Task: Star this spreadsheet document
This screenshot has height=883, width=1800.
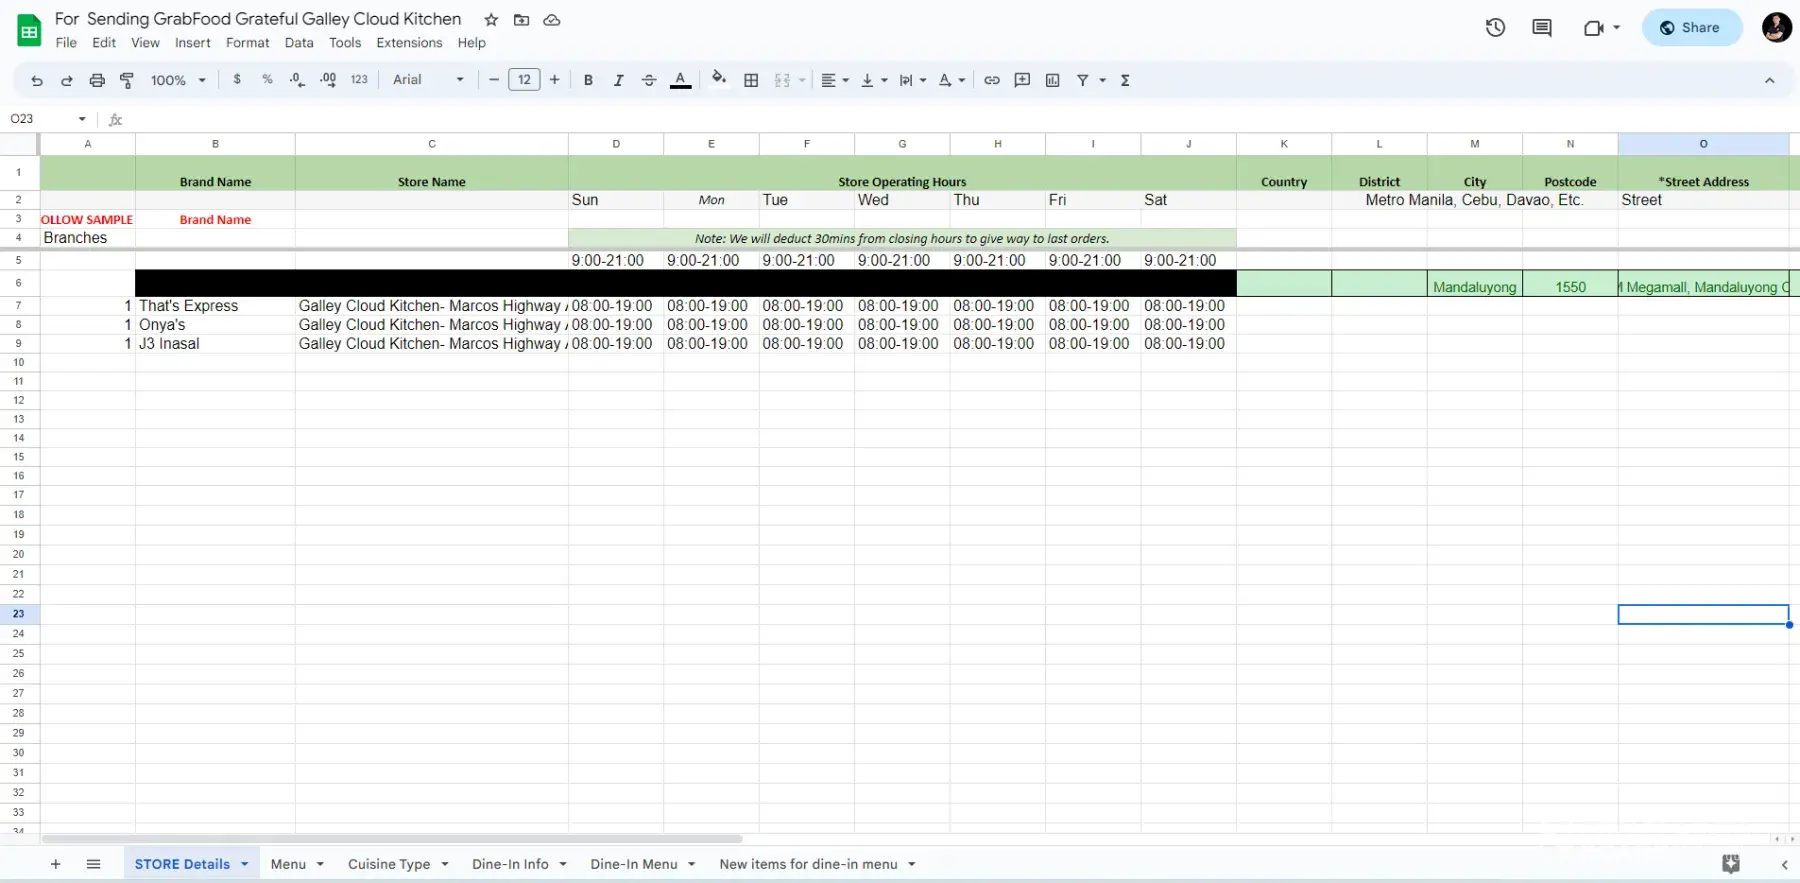Action: [x=491, y=20]
